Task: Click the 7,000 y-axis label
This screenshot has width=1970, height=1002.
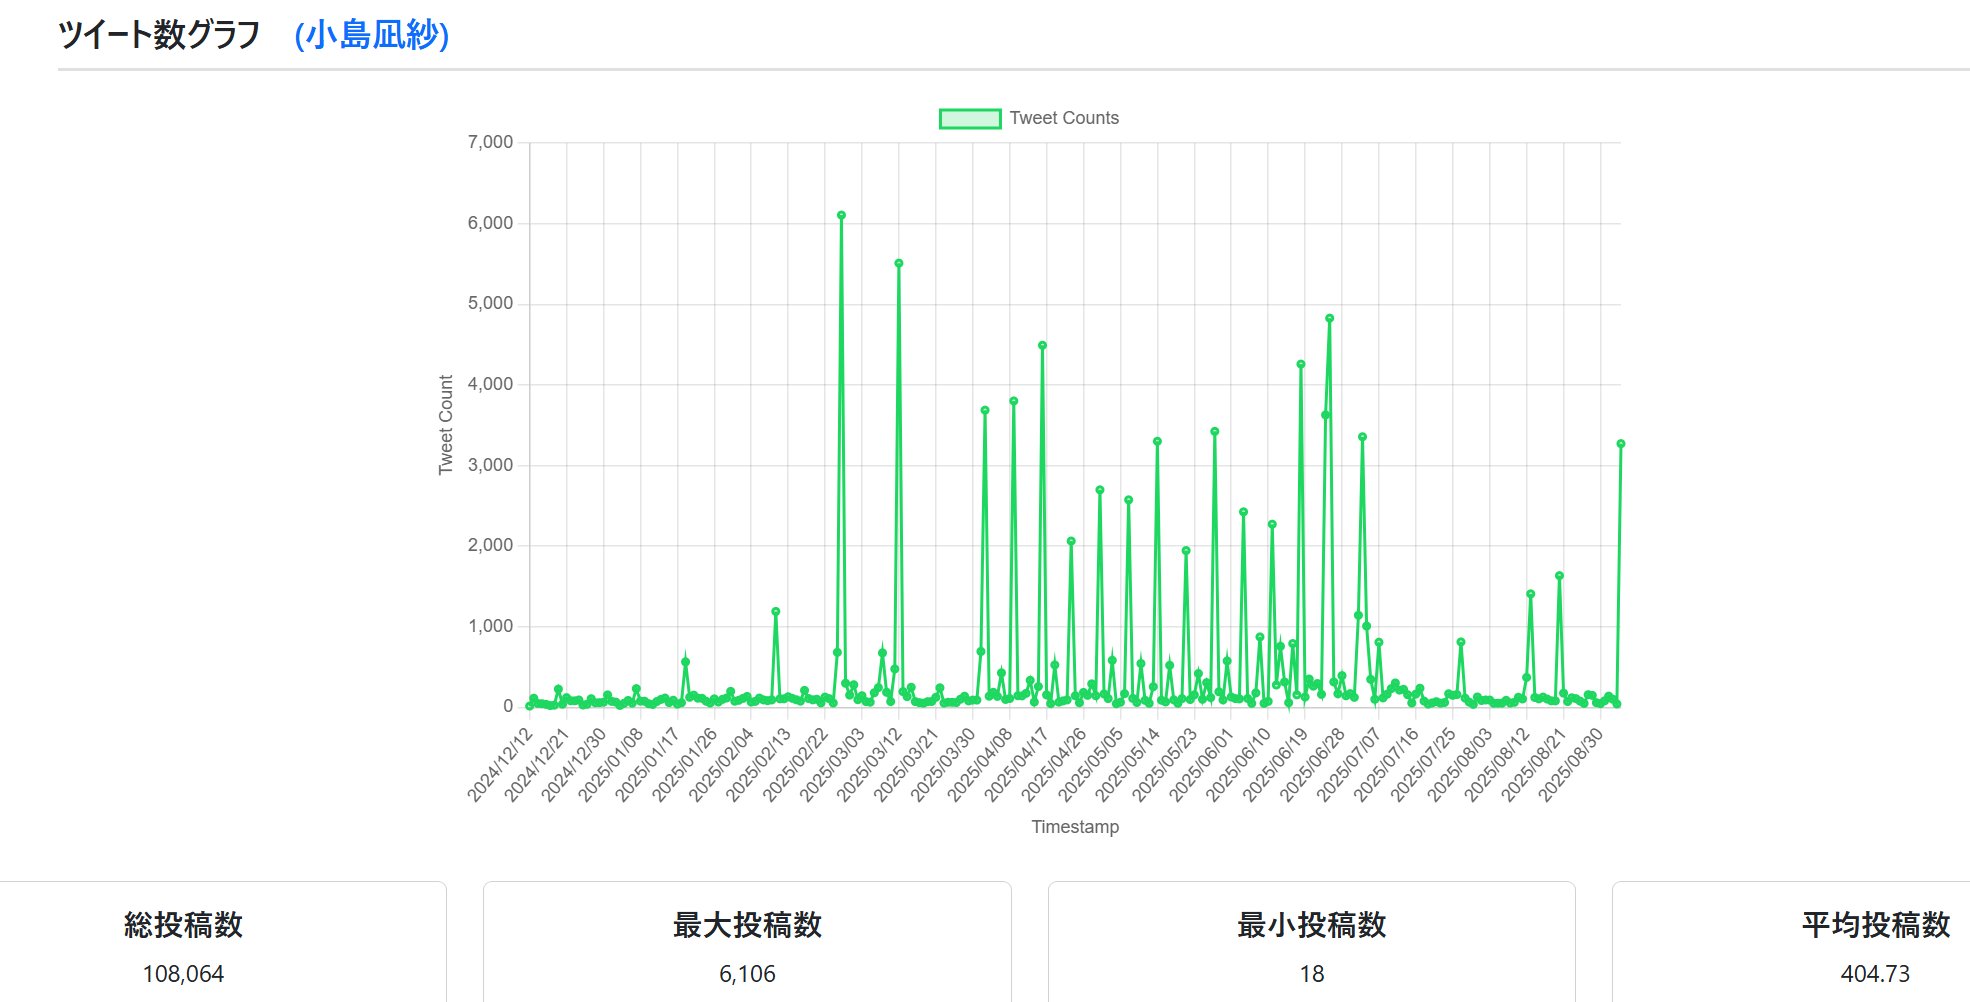Action: (x=490, y=143)
